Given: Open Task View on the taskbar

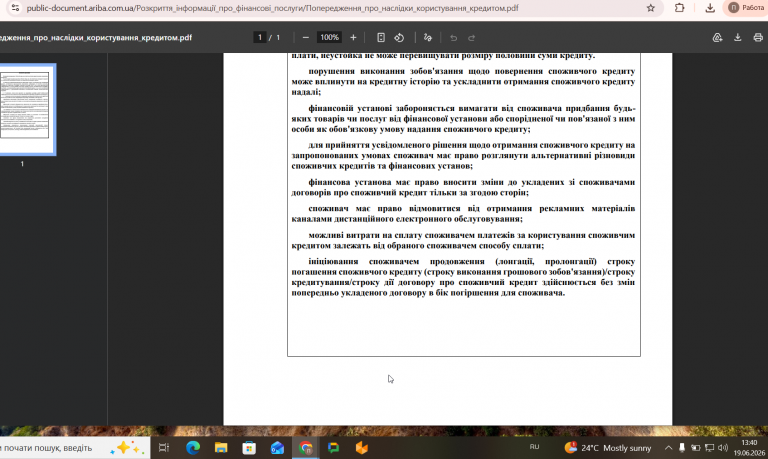Looking at the screenshot, I should click(164, 448).
